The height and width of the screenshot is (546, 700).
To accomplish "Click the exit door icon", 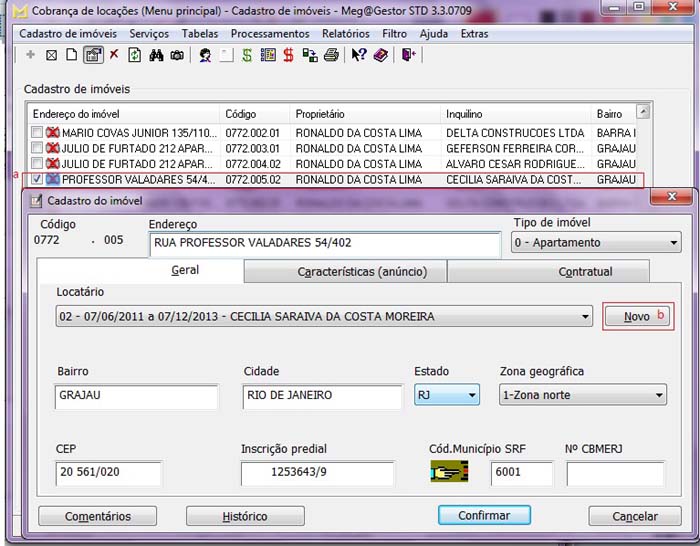I will click(x=409, y=55).
